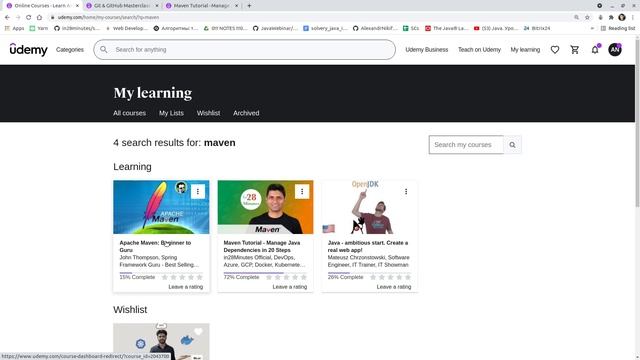Open the Yarn bookmark
Image resolution: width=640 pixels, height=360 pixels.
(x=39, y=28)
